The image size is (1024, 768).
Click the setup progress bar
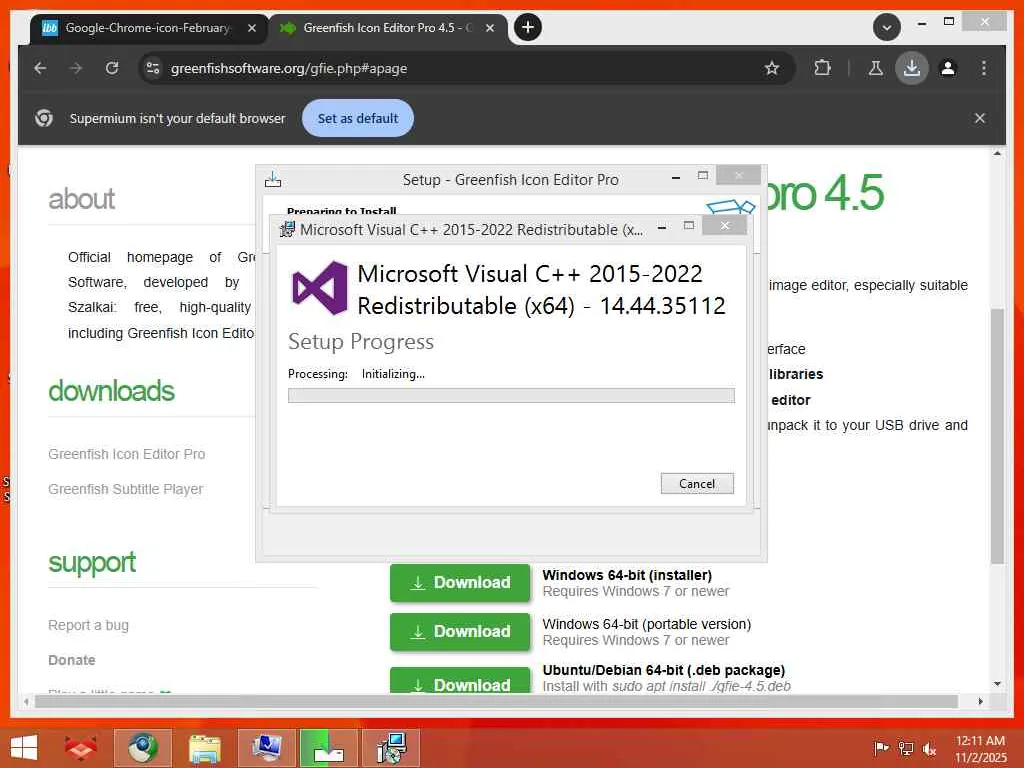pos(511,395)
